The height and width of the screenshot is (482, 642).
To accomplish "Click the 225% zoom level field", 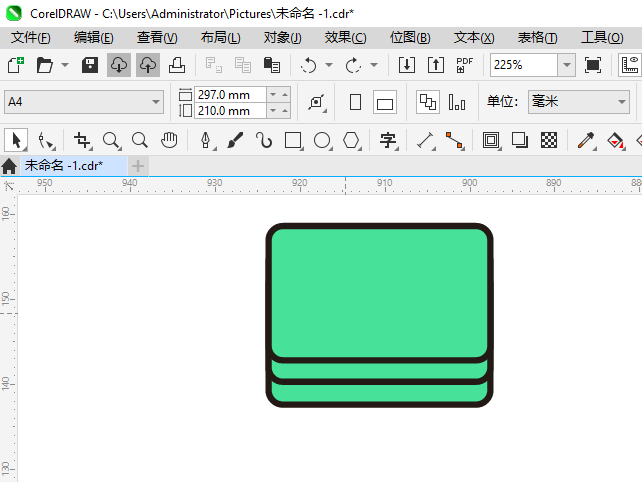I will pyautogui.click(x=524, y=65).
